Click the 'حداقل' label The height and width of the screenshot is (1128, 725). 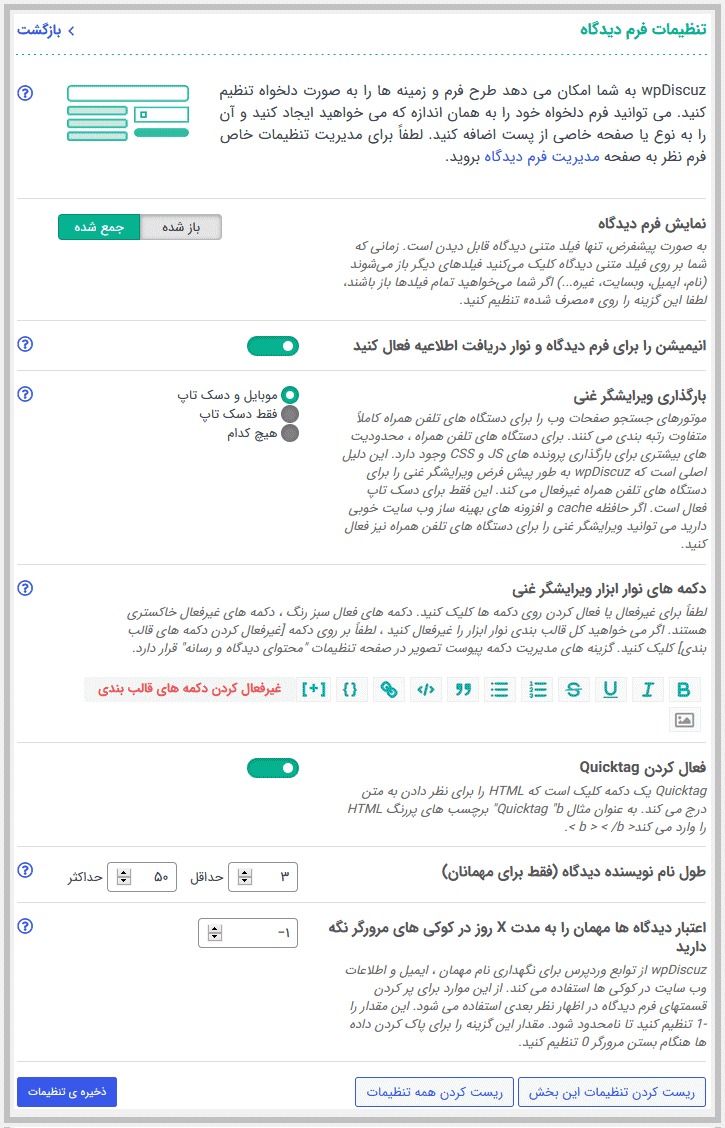coord(206,878)
